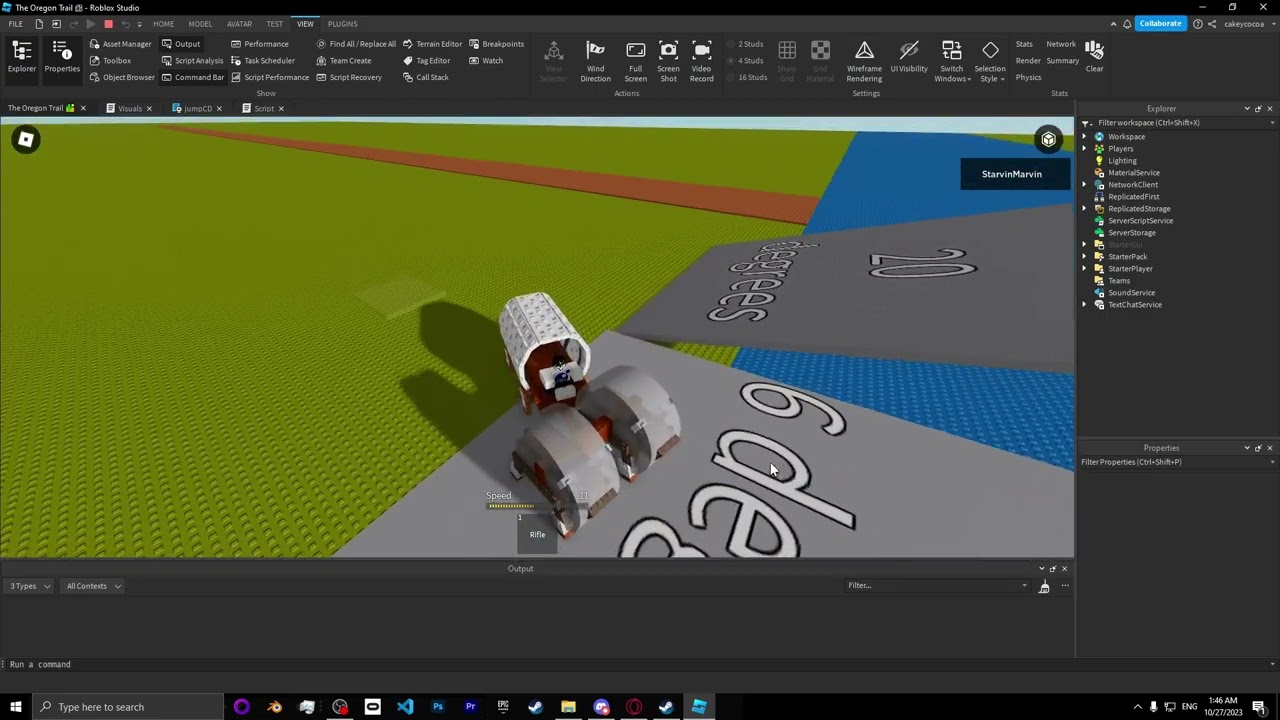
Task: Open the Performance panel
Action: (x=259, y=44)
